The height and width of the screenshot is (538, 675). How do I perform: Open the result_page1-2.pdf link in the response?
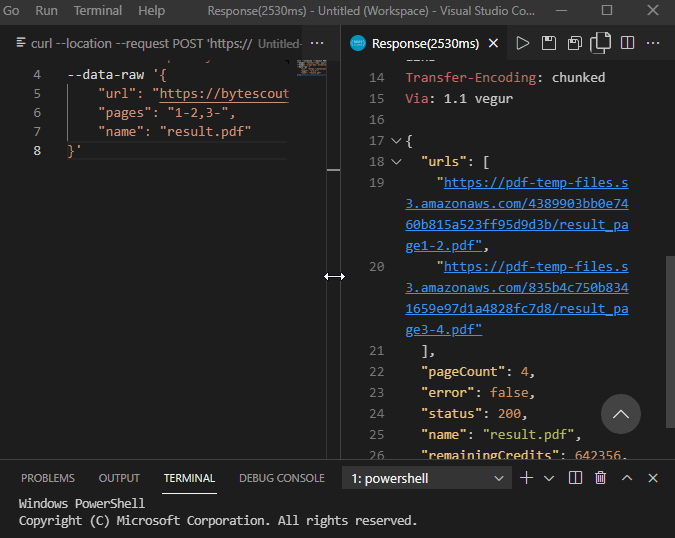517,214
